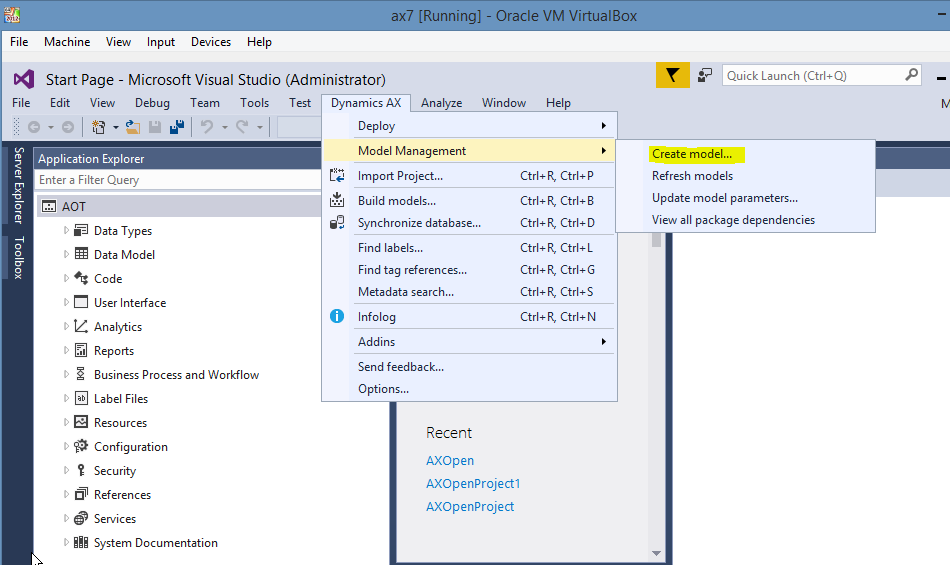Image resolution: width=950 pixels, height=565 pixels.
Task: Click the Code node gears icon
Action: (81, 278)
